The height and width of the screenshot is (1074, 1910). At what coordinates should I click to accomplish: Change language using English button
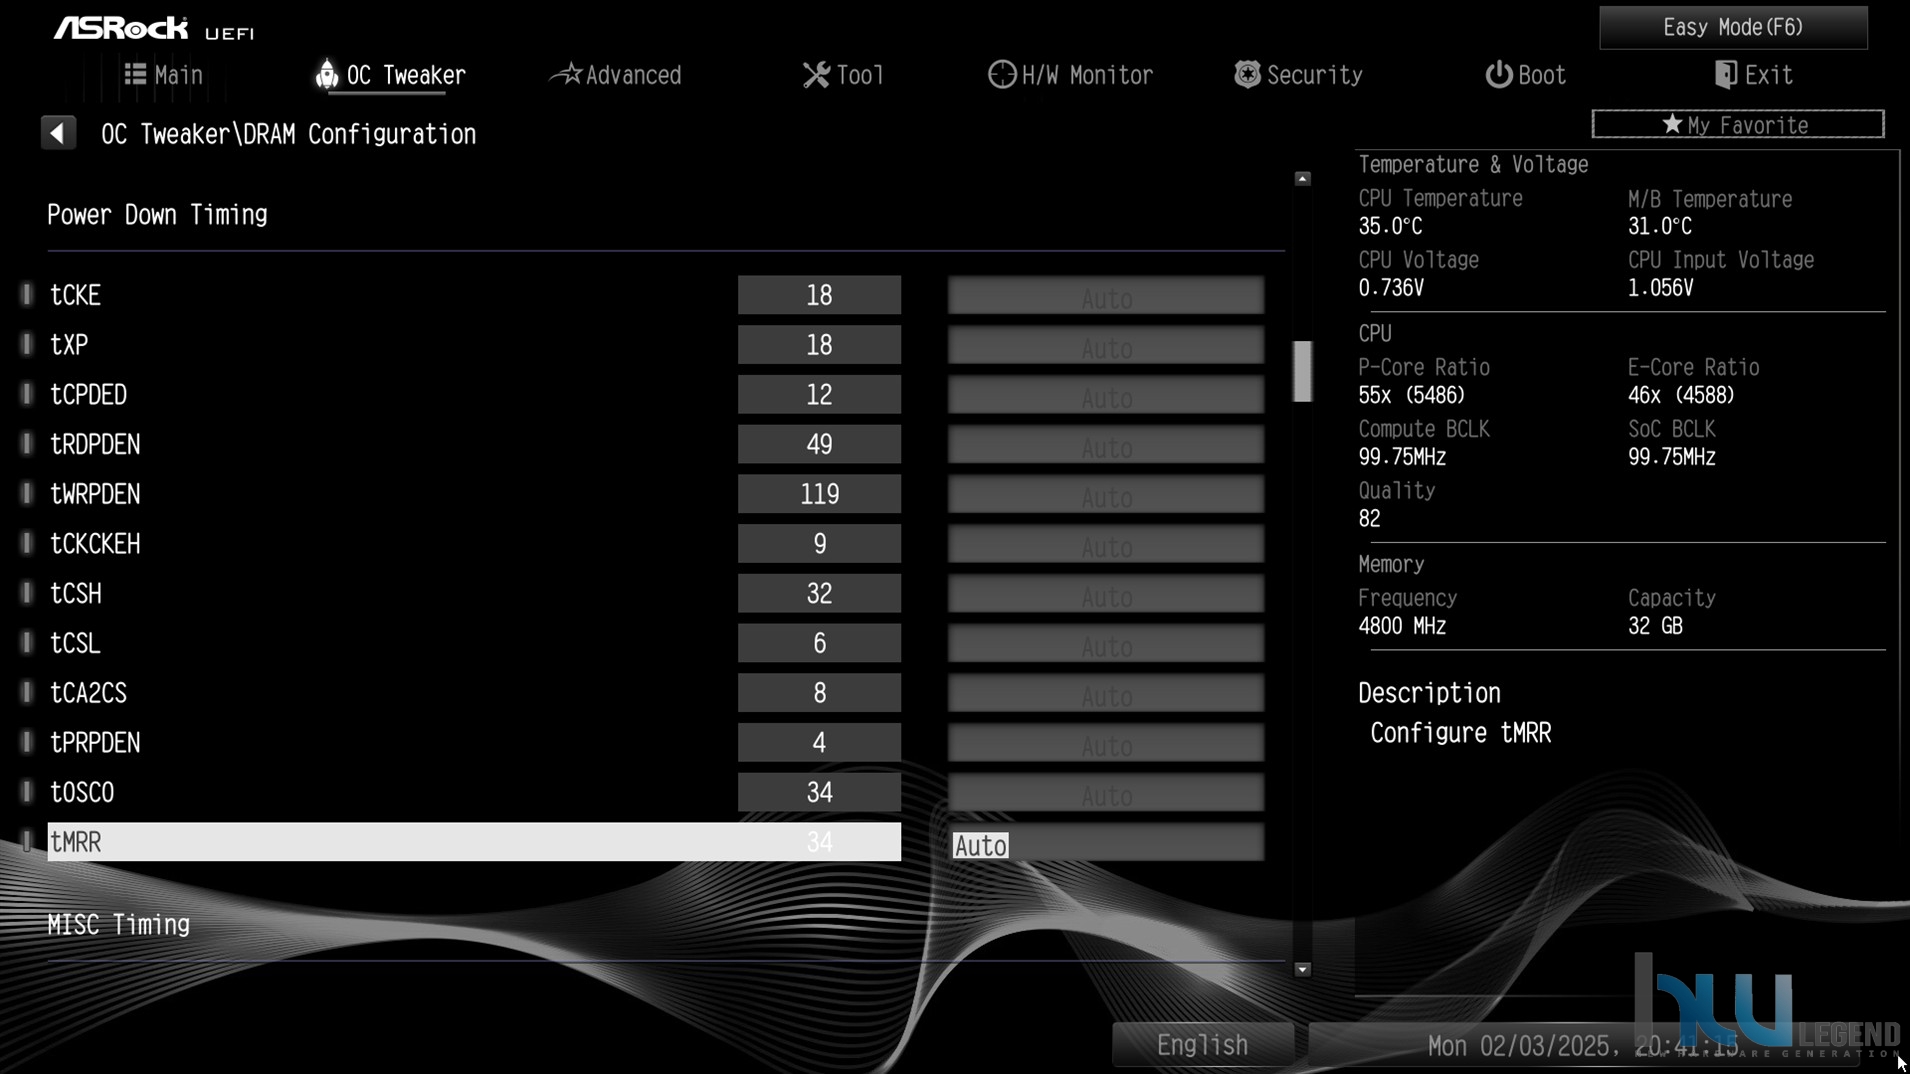(1203, 1045)
